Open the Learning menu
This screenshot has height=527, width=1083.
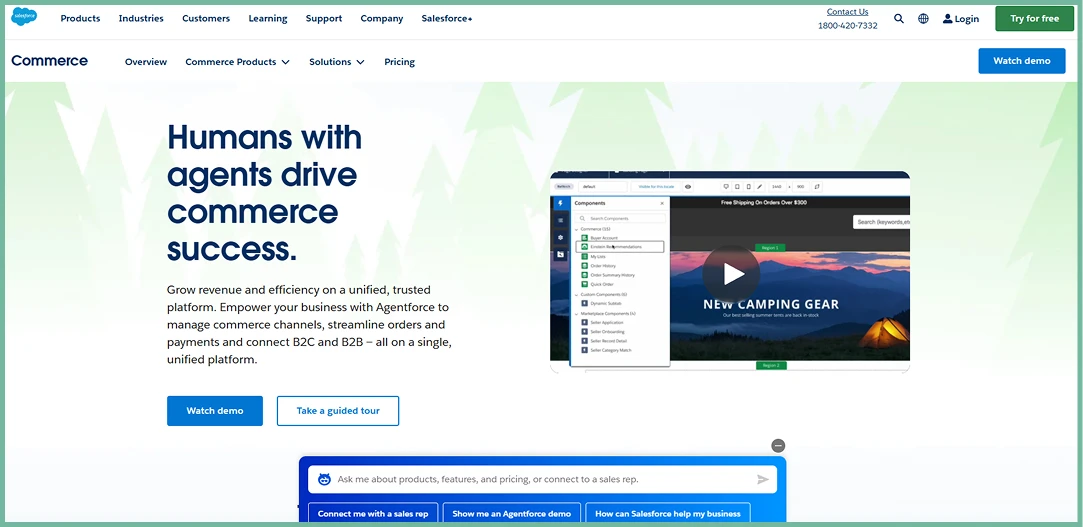(x=268, y=19)
